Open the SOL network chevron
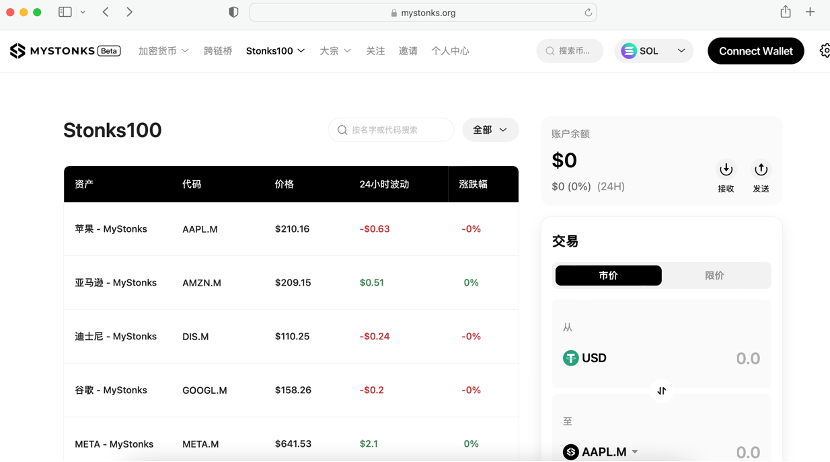The image size is (830, 462). point(681,51)
